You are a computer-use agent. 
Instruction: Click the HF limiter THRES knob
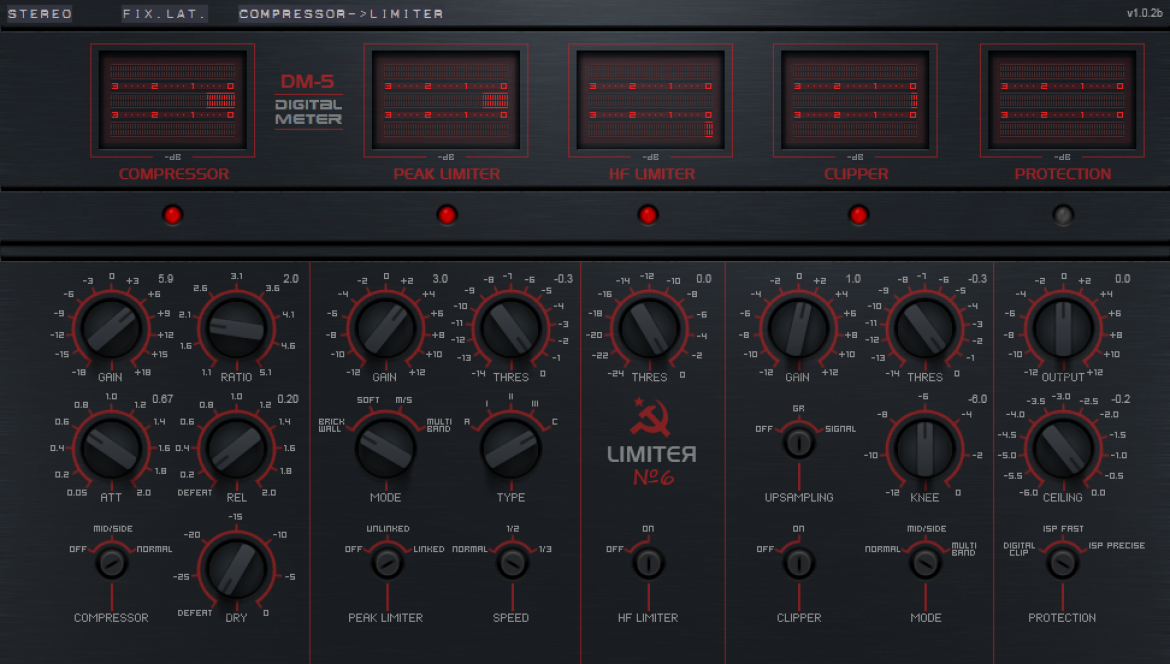tap(649, 328)
